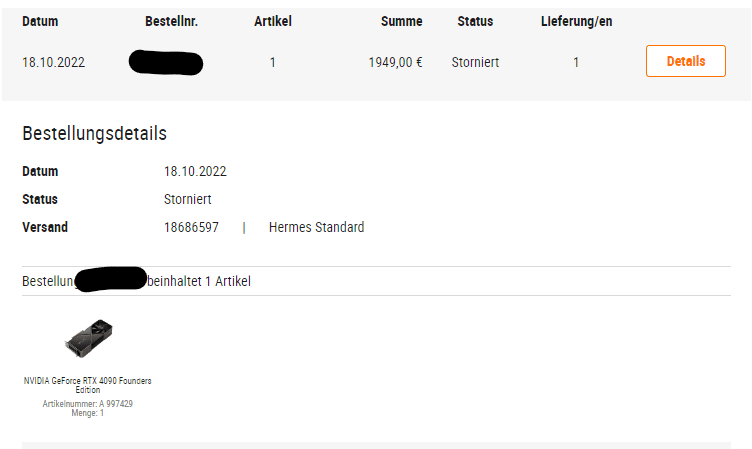Click the shipment number 18686597

(x=191, y=227)
